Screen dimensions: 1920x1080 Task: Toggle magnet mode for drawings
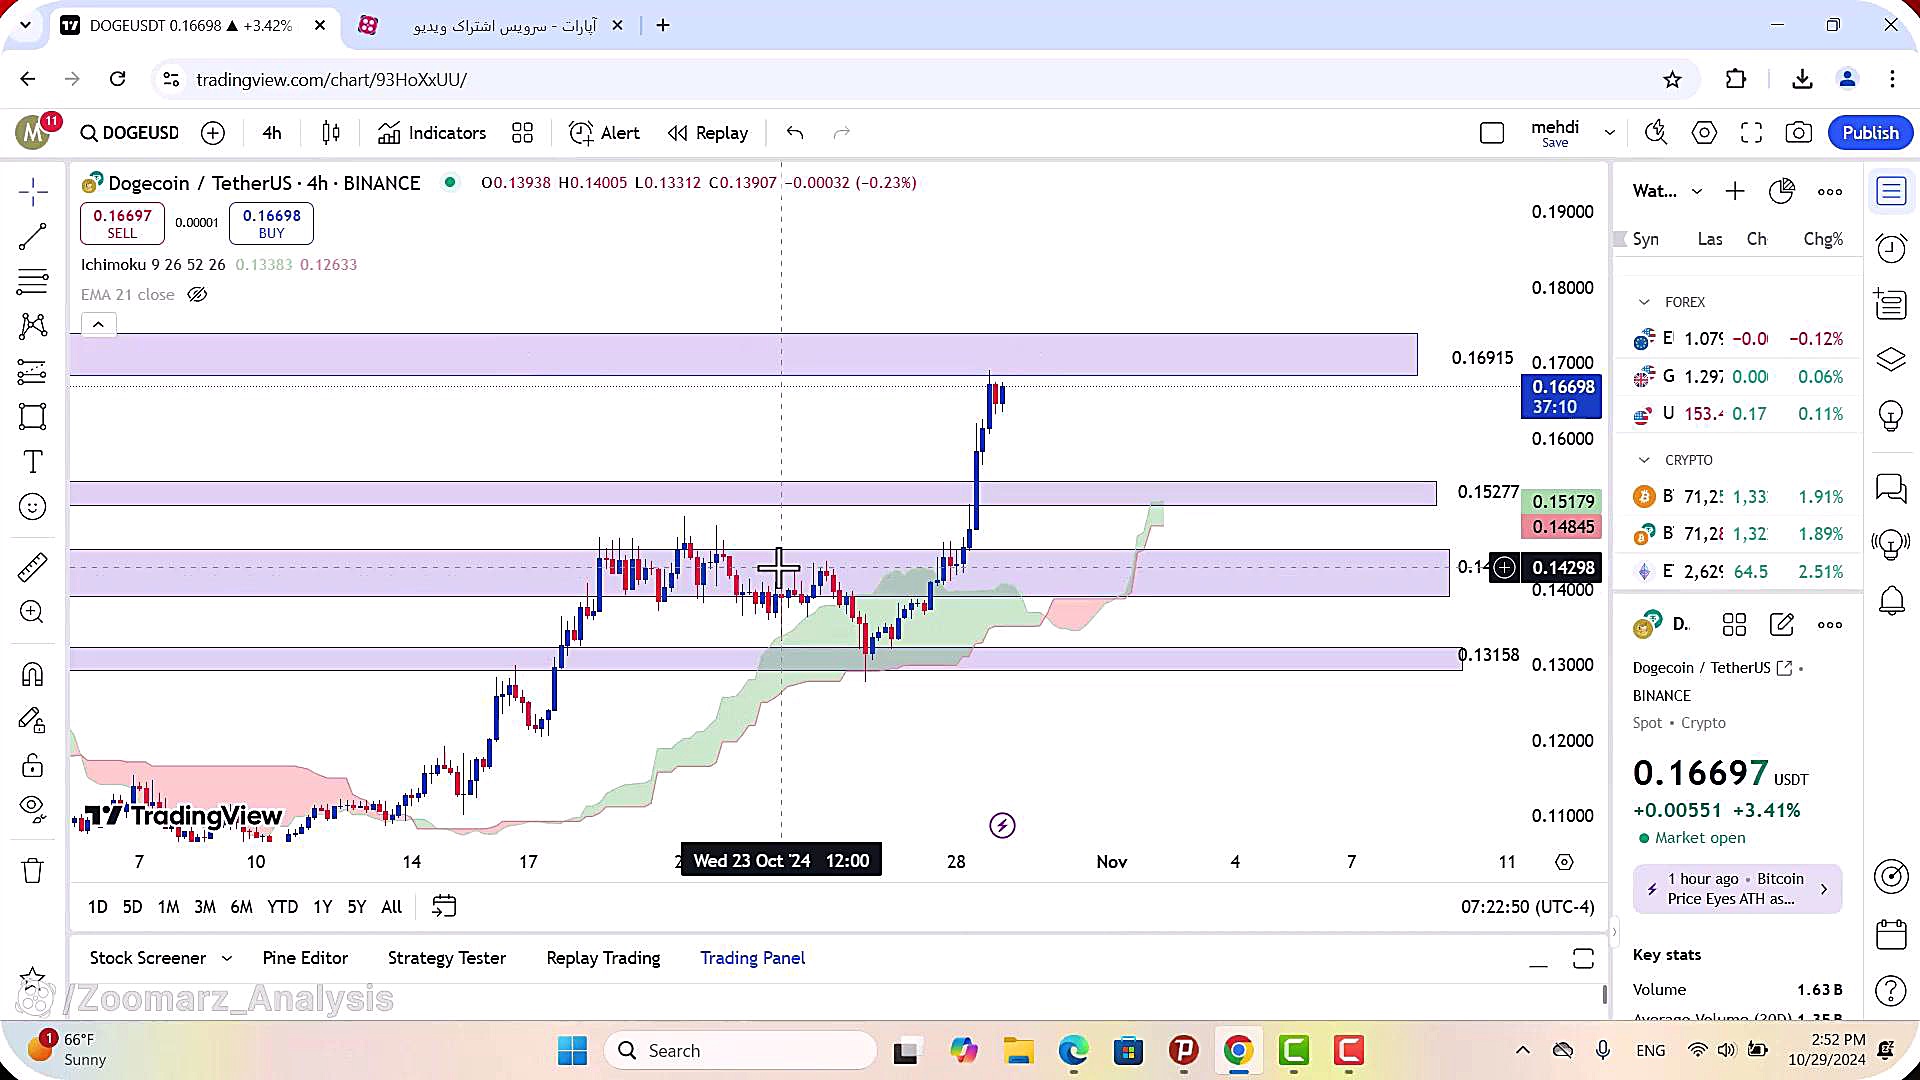(32, 675)
